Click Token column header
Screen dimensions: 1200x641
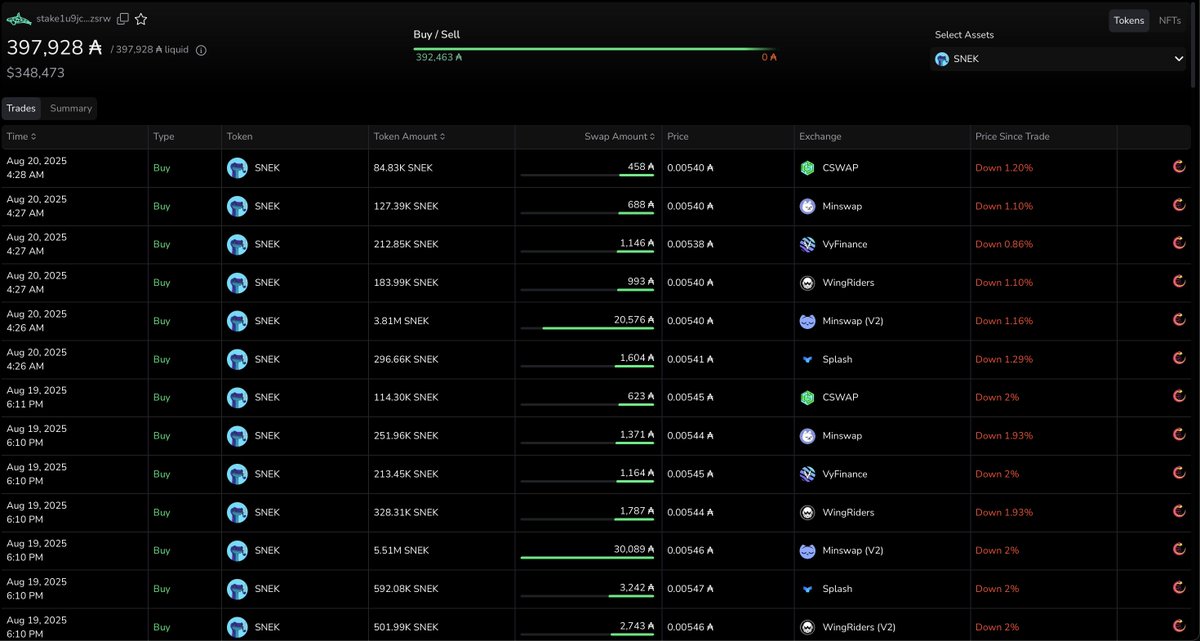[x=240, y=136]
